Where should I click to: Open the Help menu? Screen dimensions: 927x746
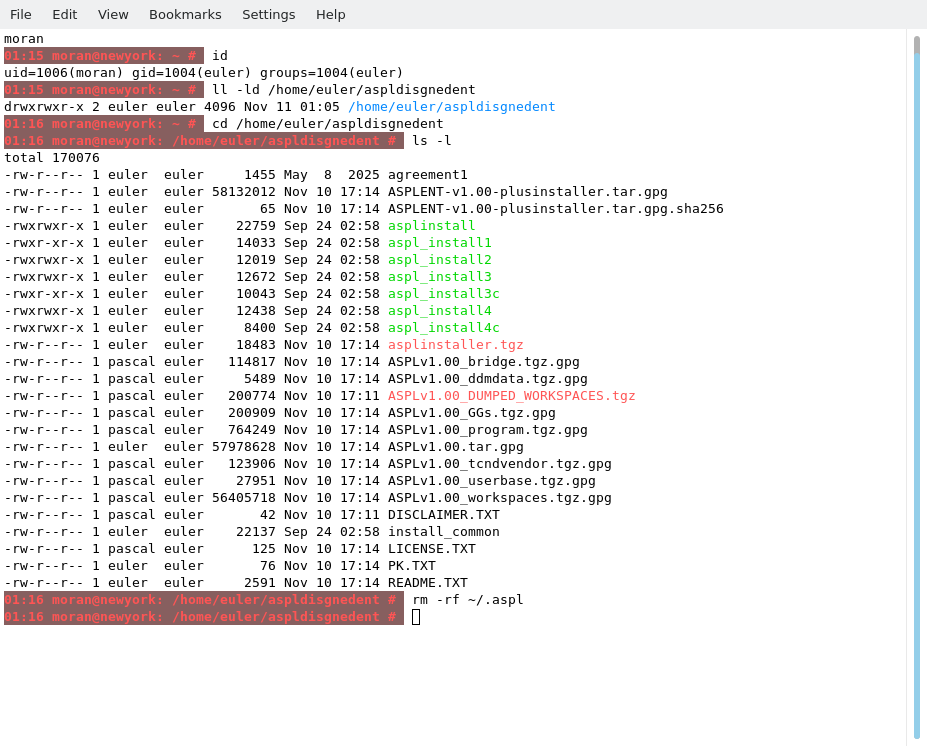[331, 14]
